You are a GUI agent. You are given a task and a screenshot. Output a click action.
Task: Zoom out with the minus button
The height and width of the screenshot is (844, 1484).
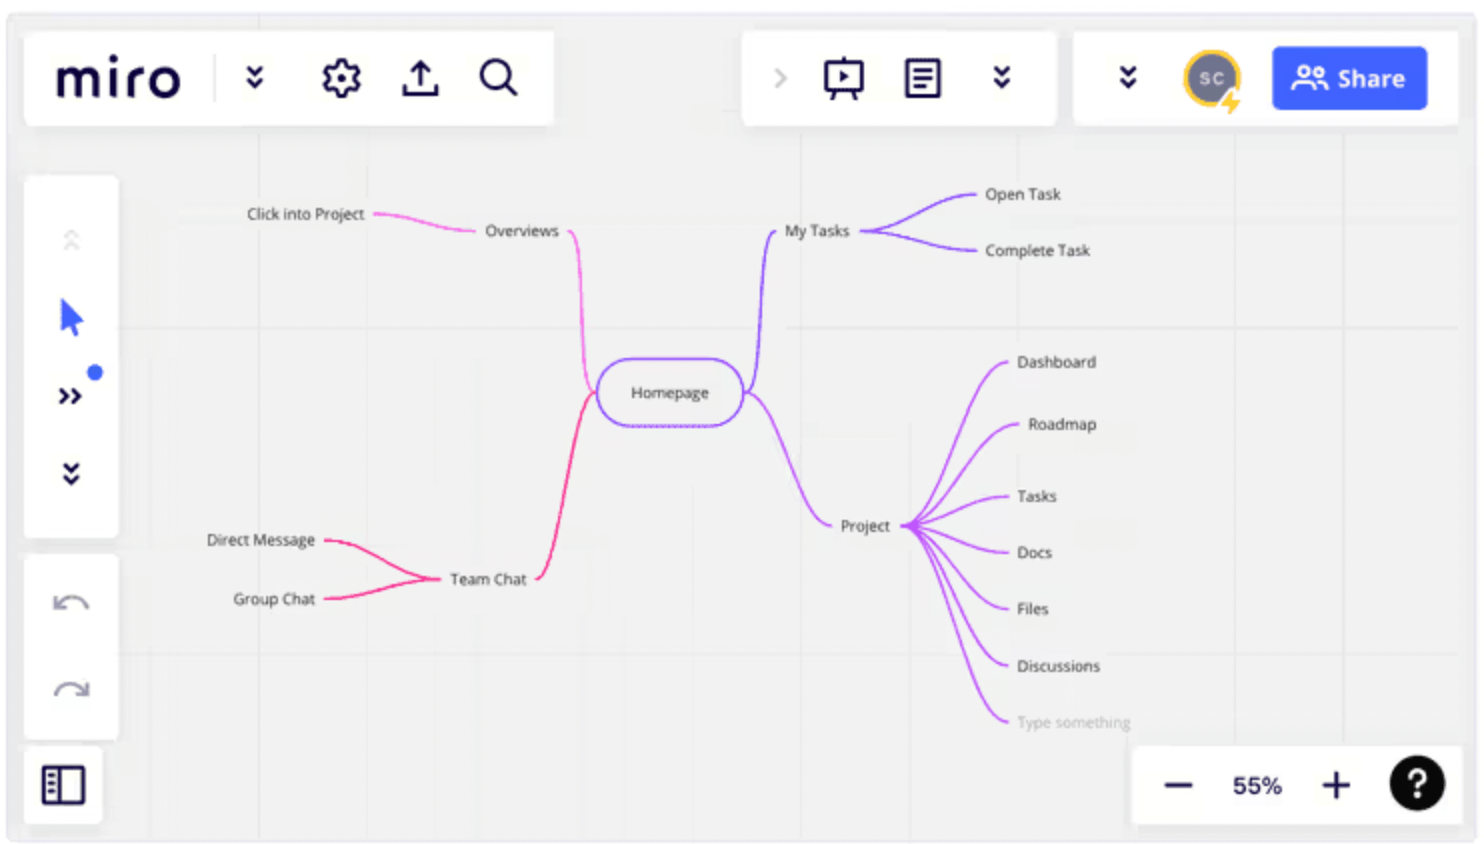[1178, 785]
